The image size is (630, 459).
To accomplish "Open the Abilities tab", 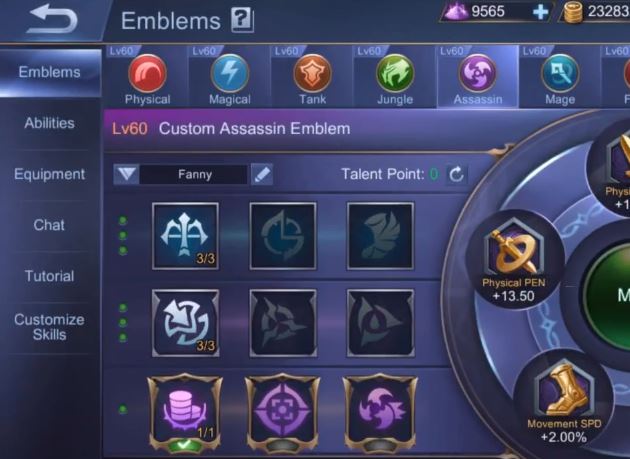I will pyautogui.click(x=49, y=123).
